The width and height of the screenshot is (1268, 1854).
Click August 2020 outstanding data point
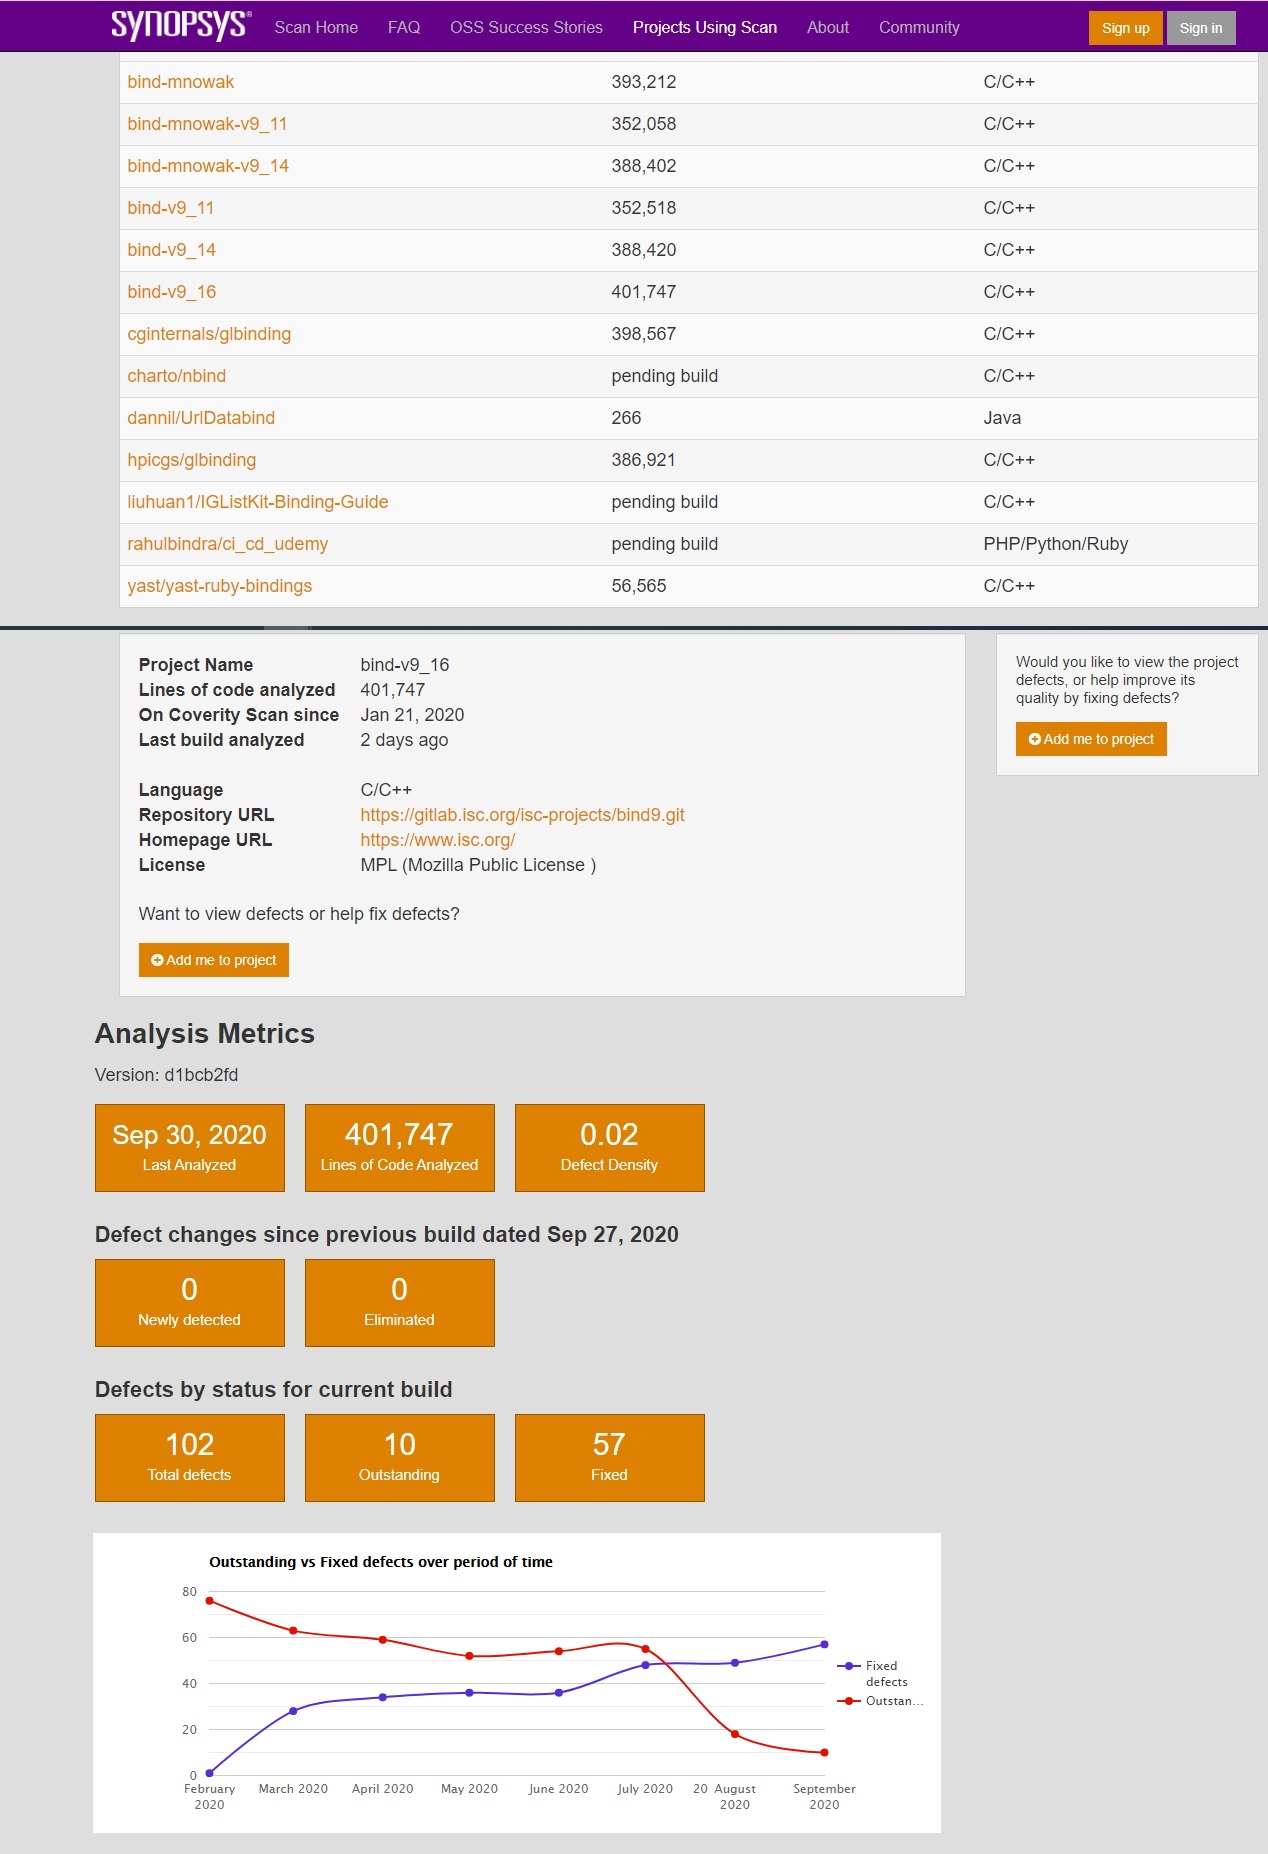[735, 1734]
